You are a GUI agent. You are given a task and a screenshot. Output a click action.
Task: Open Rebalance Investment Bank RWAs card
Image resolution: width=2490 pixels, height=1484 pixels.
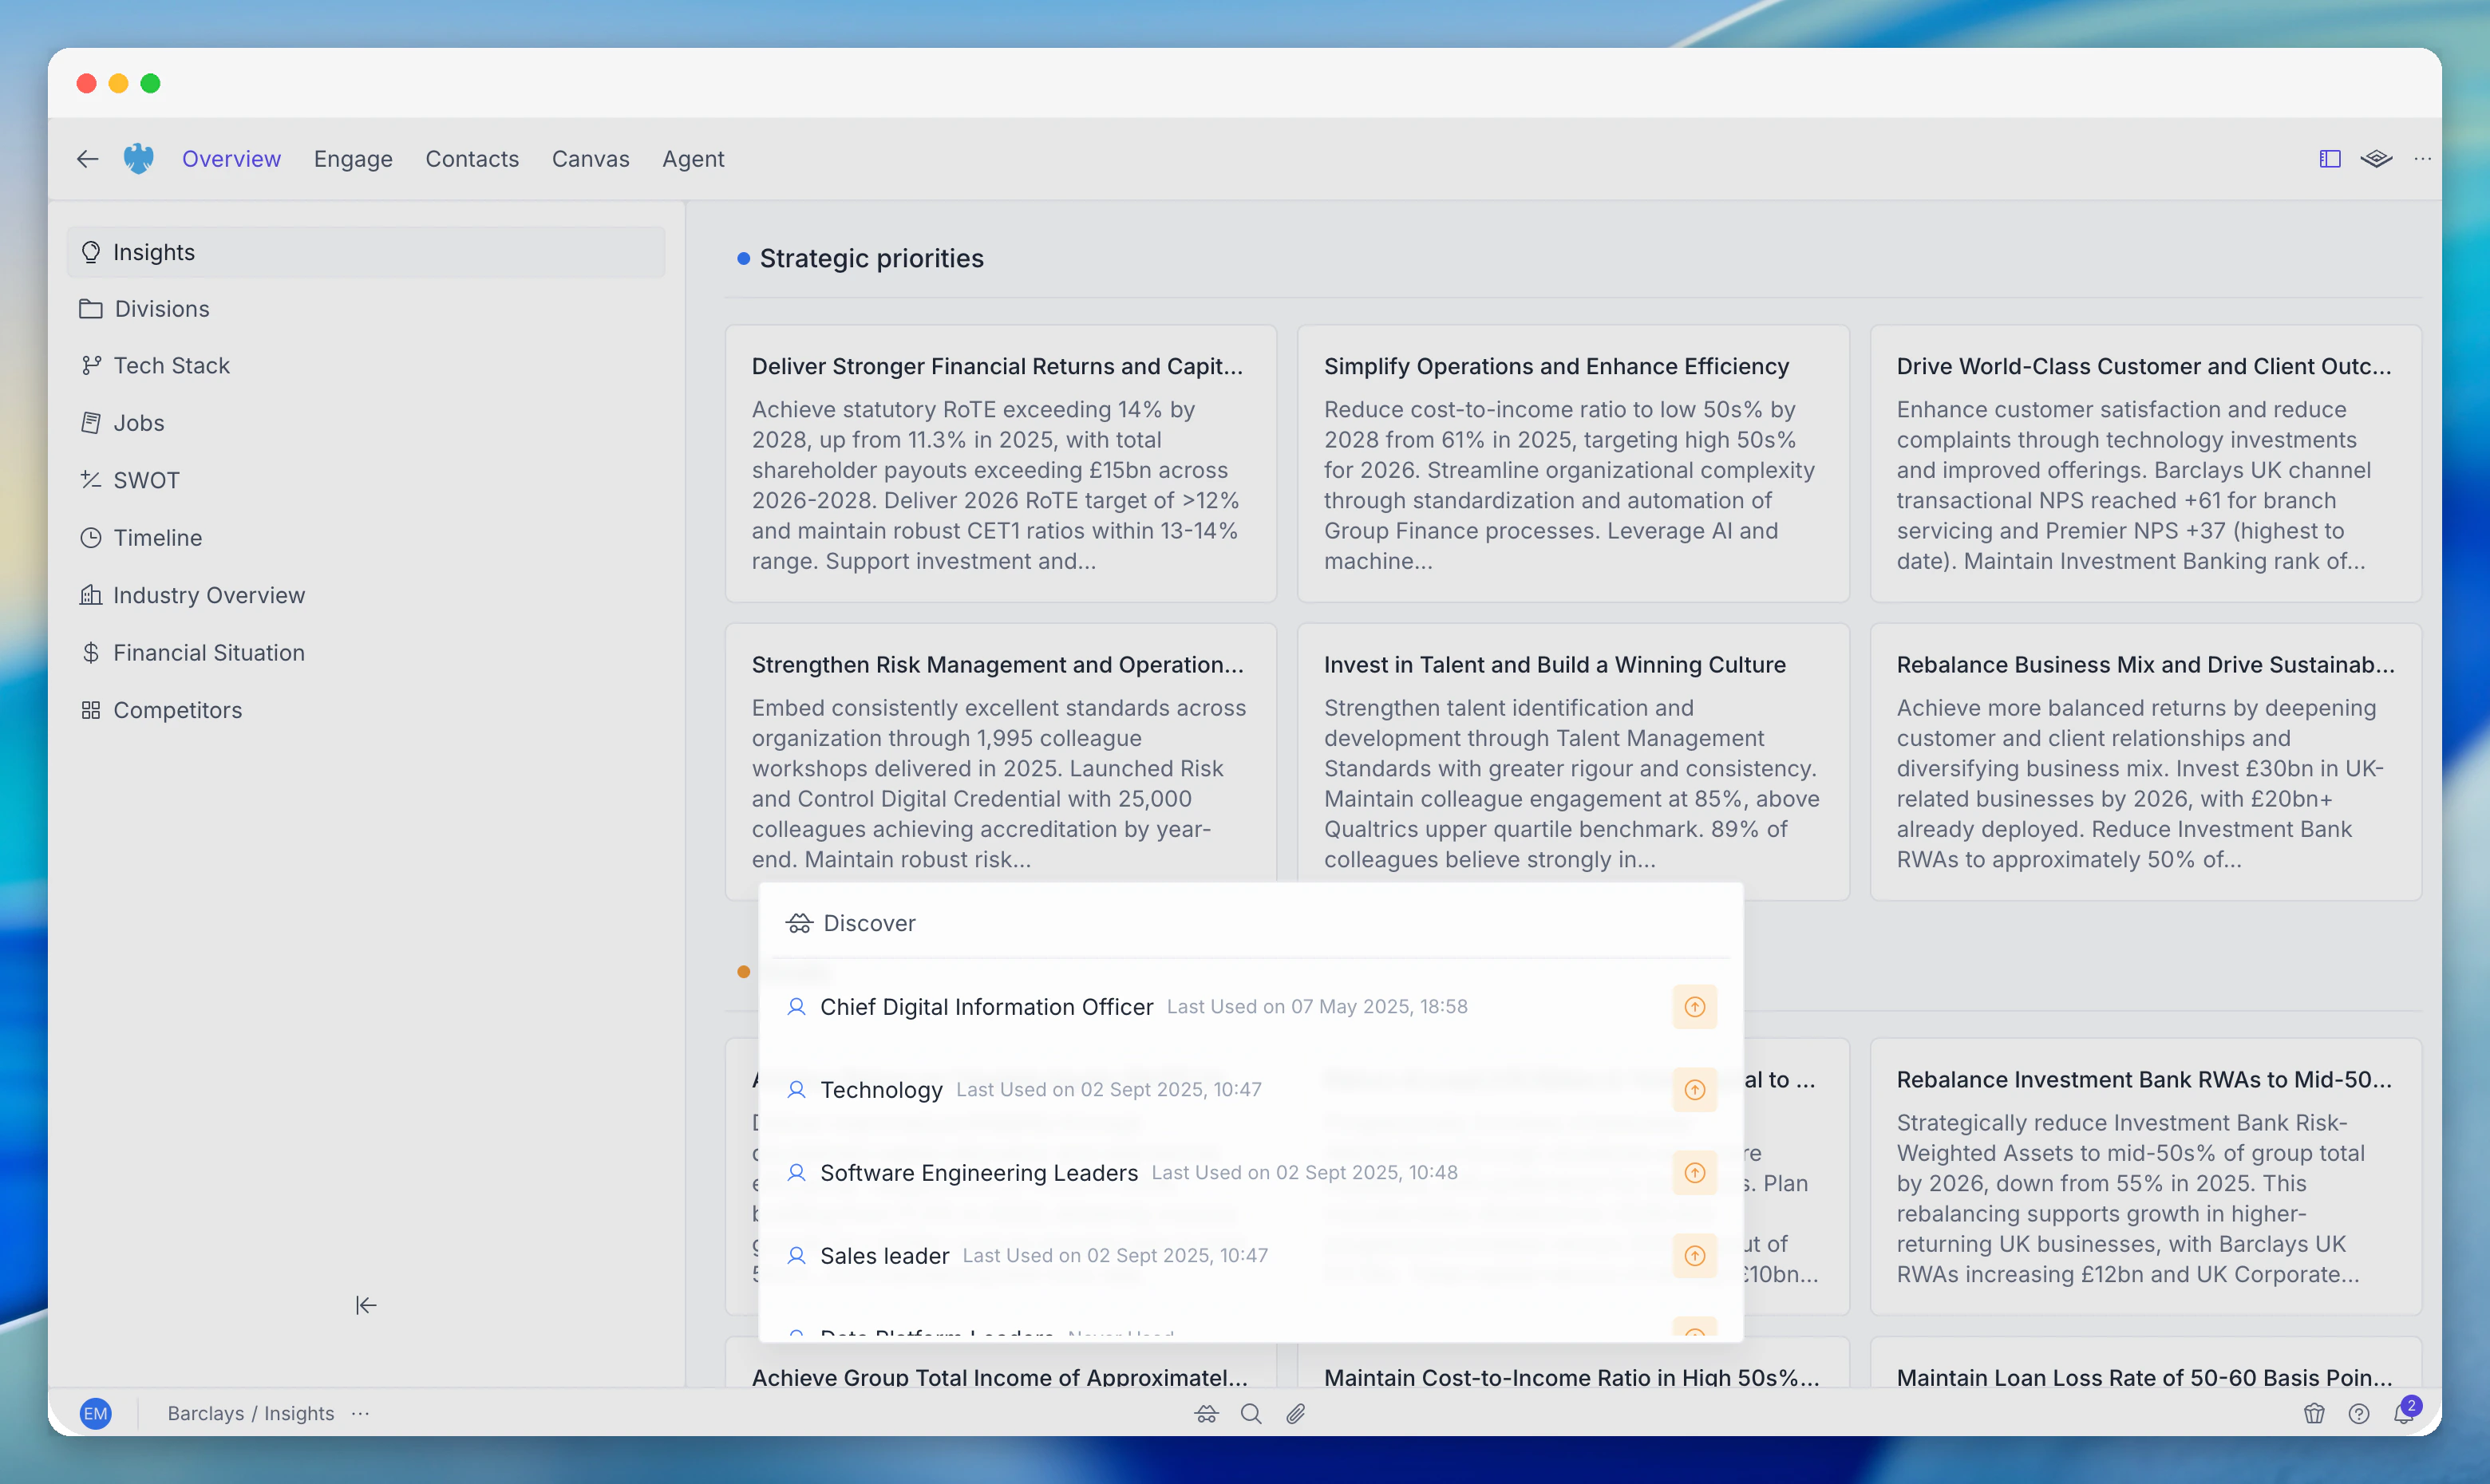tap(2146, 1177)
